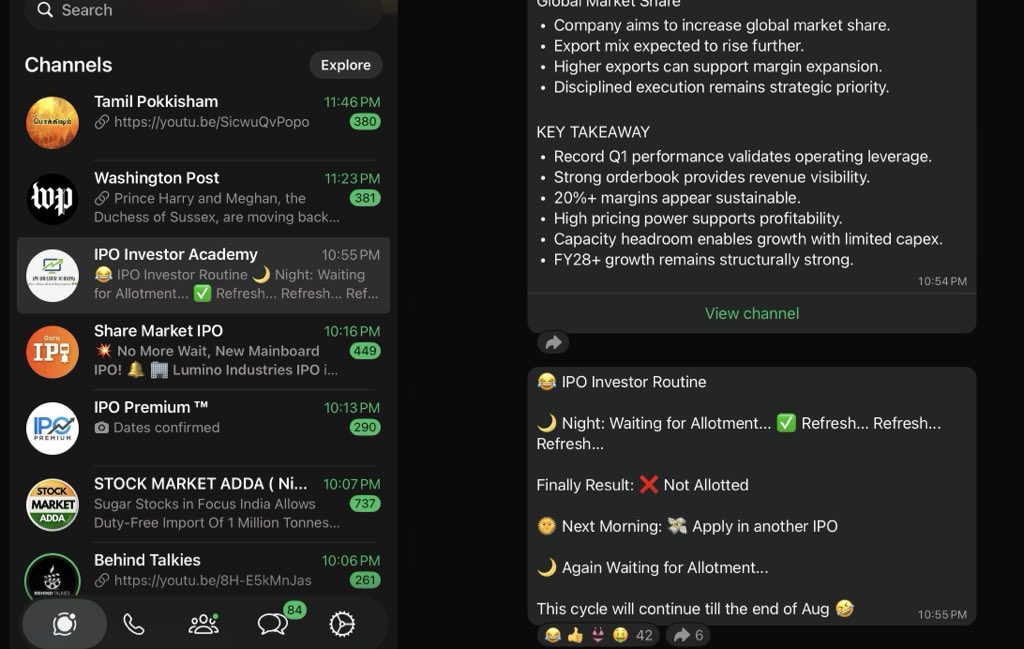Click IPO Investor Academy avatar

click(x=52, y=275)
